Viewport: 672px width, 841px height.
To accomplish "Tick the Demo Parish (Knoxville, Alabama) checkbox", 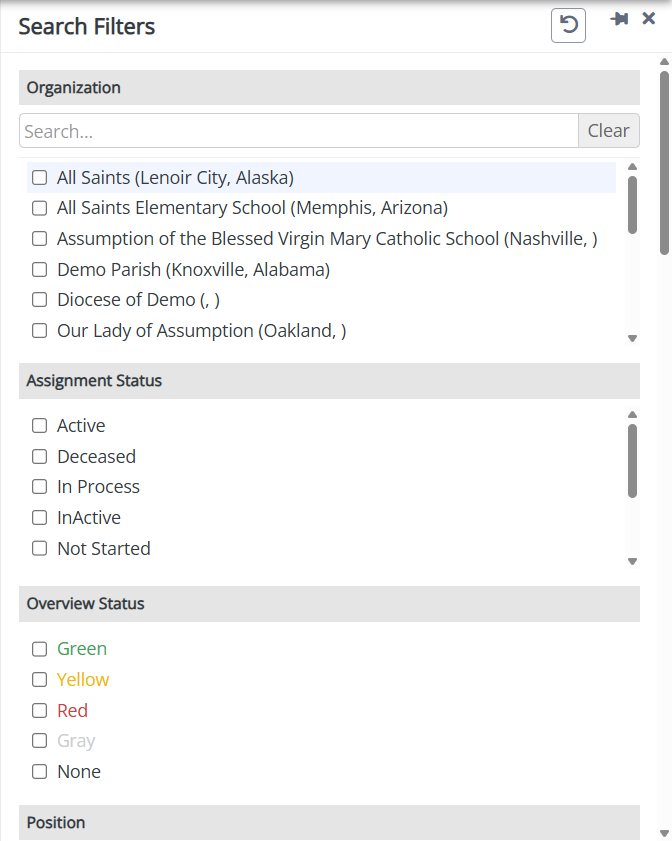I will pos(40,270).
